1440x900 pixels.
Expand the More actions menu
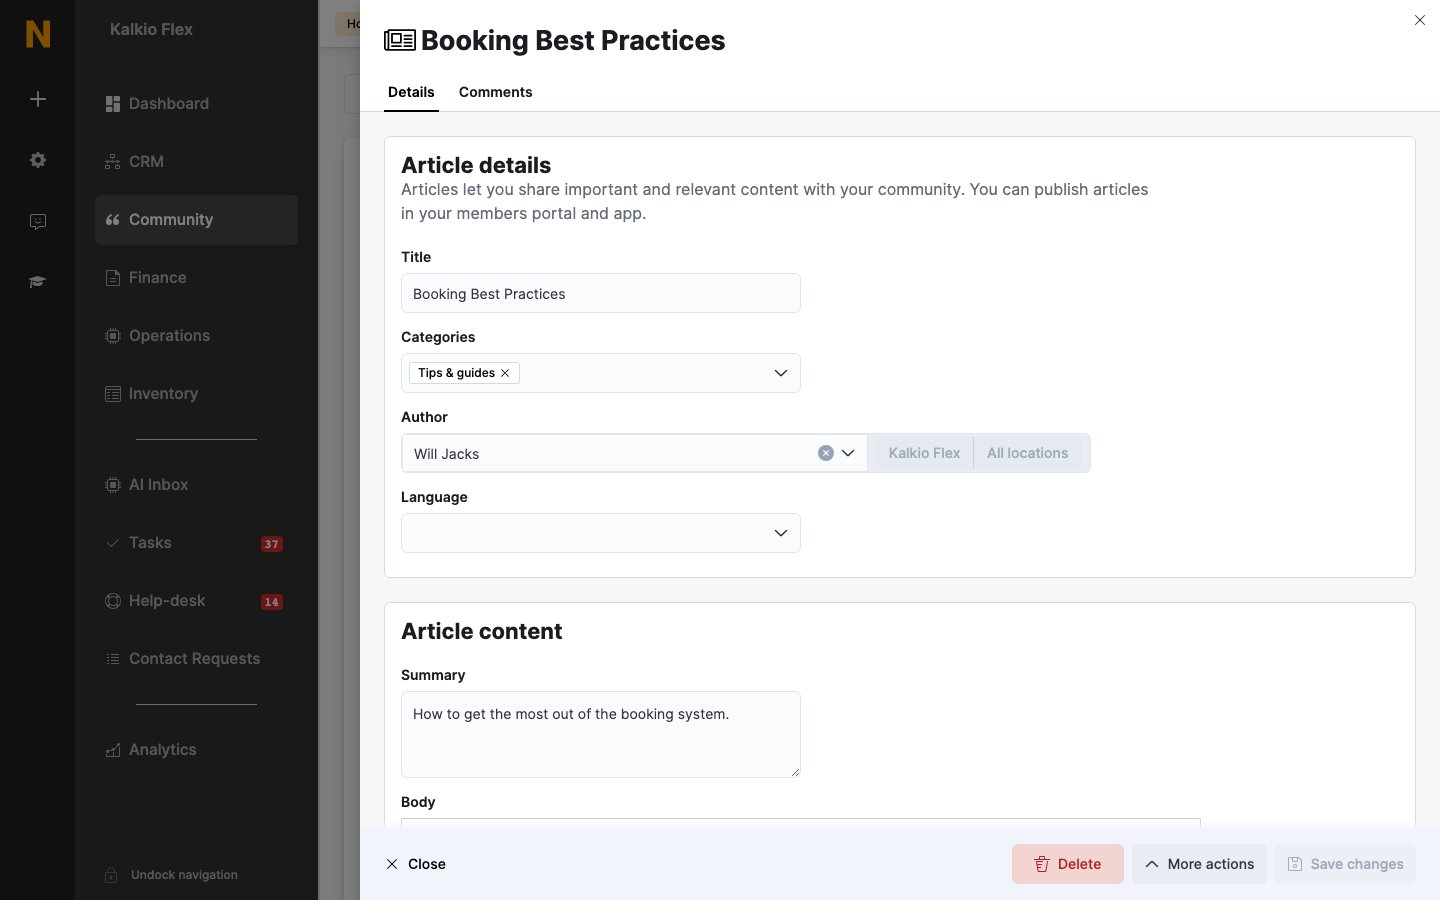click(1199, 864)
